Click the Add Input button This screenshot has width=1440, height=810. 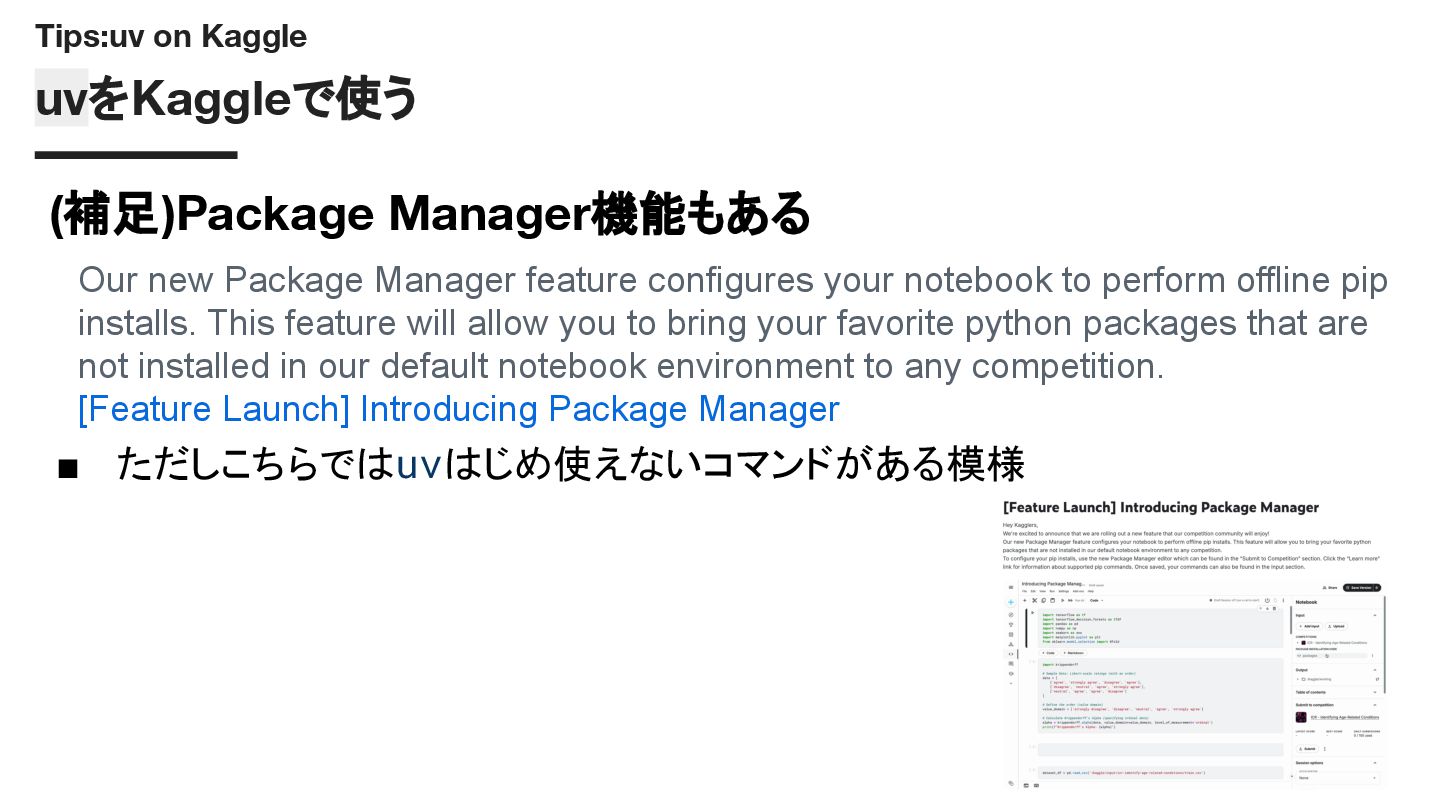(x=1309, y=626)
